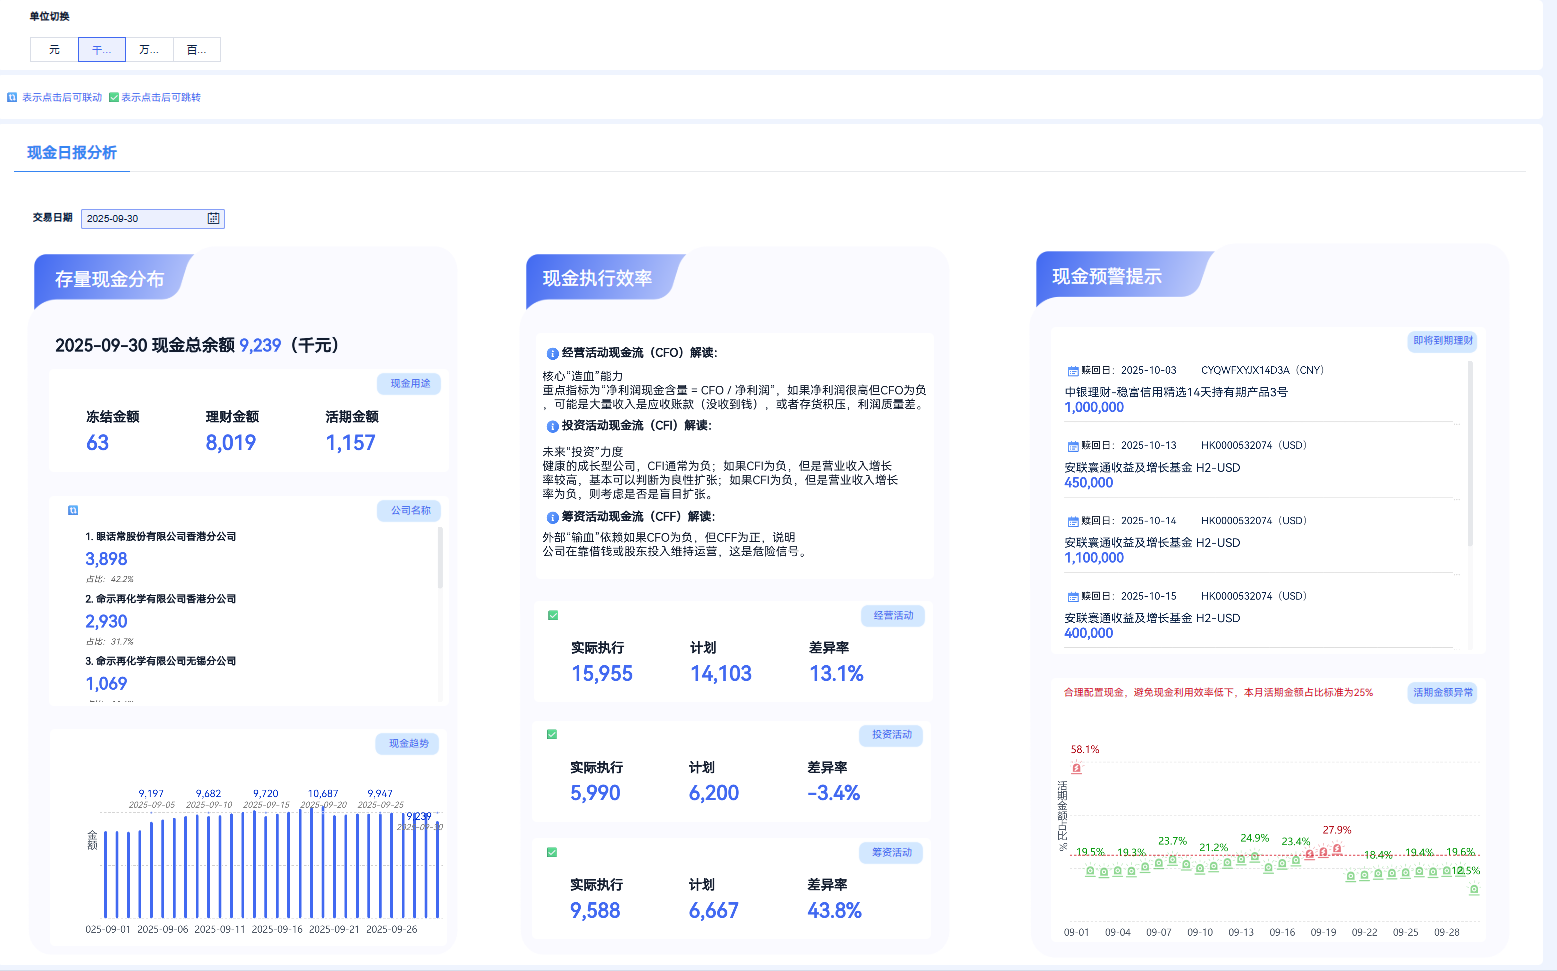Click the red alert marker labeled 58.1%
This screenshot has width=1557, height=971.
pos(1077,768)
